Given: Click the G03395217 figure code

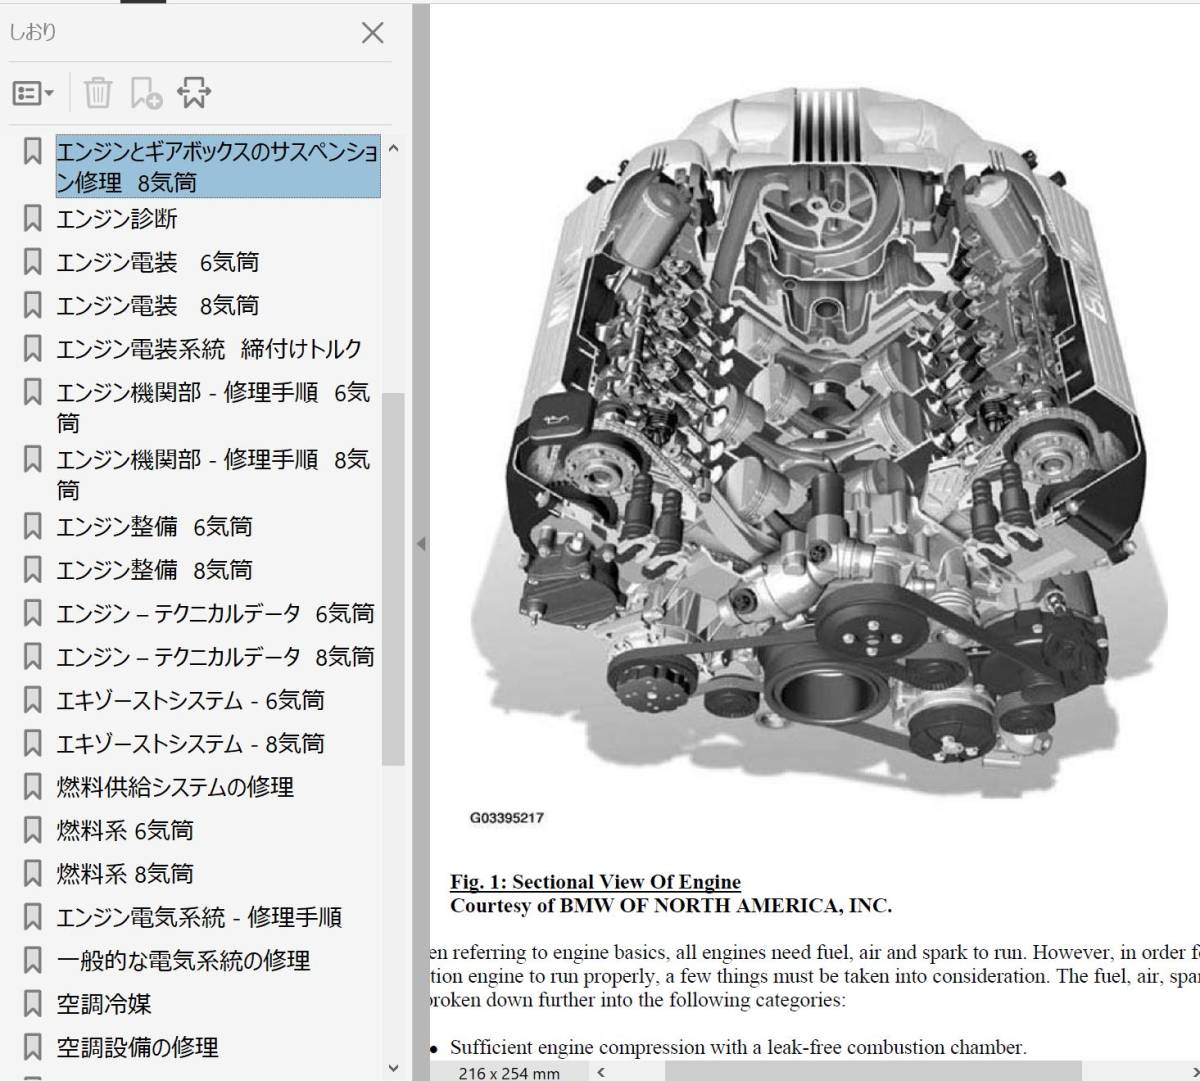Looking at the screenshot, I should (x=507, y=817).
